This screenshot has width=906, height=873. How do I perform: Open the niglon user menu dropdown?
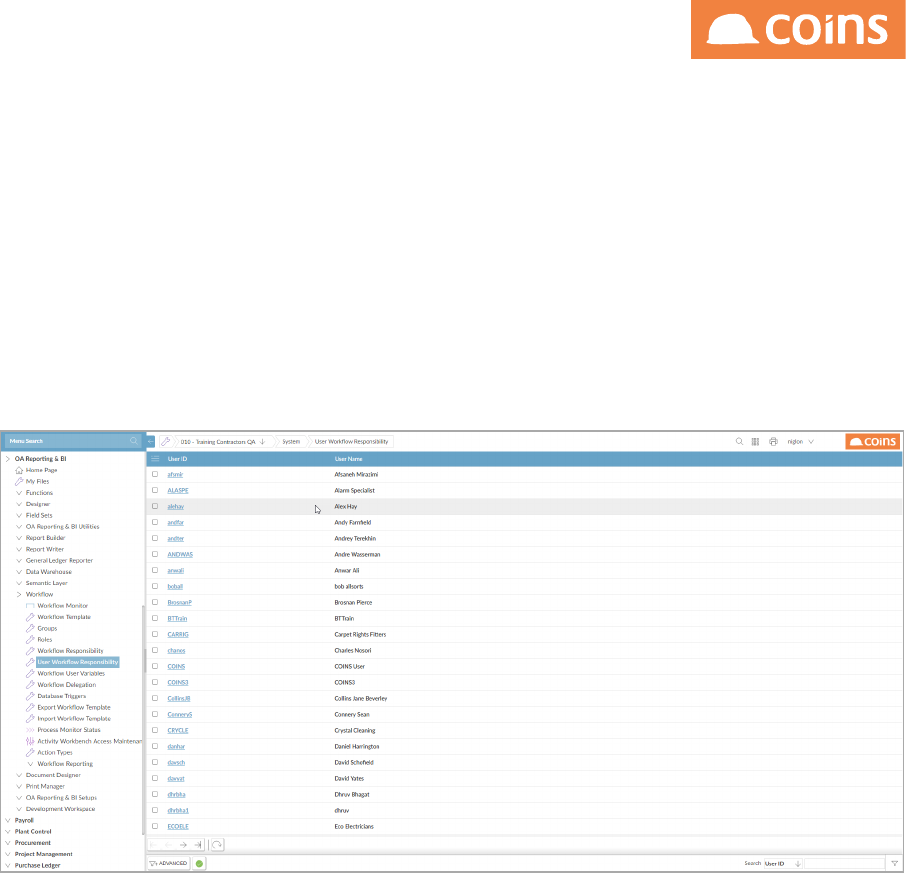point(801,441)
